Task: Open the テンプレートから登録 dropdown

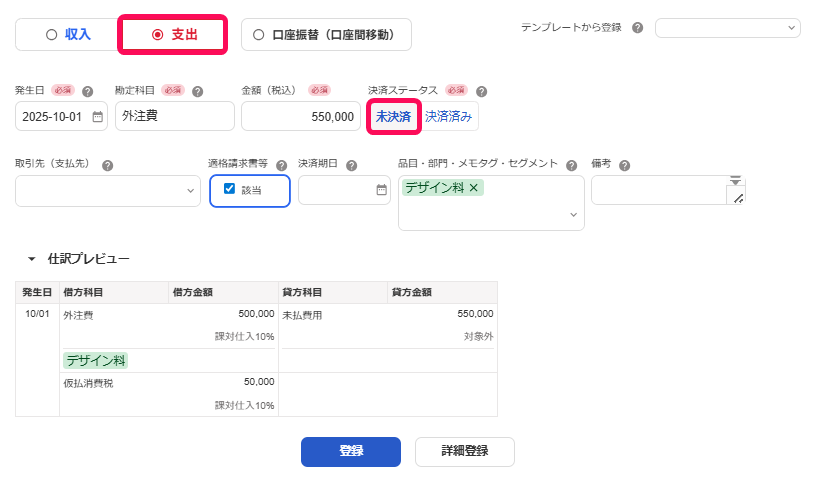Action: pos(728,28)
